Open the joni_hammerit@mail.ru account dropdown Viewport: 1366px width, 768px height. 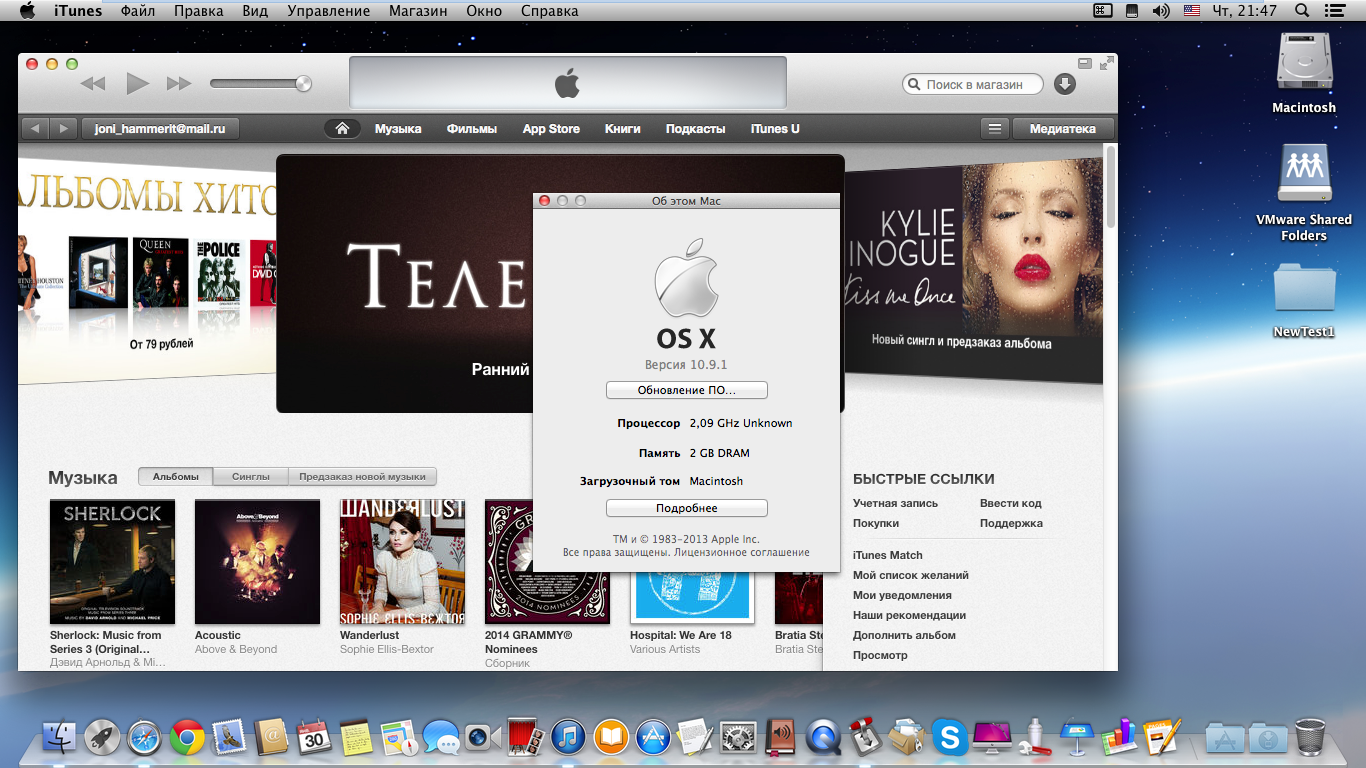(160, 129)
